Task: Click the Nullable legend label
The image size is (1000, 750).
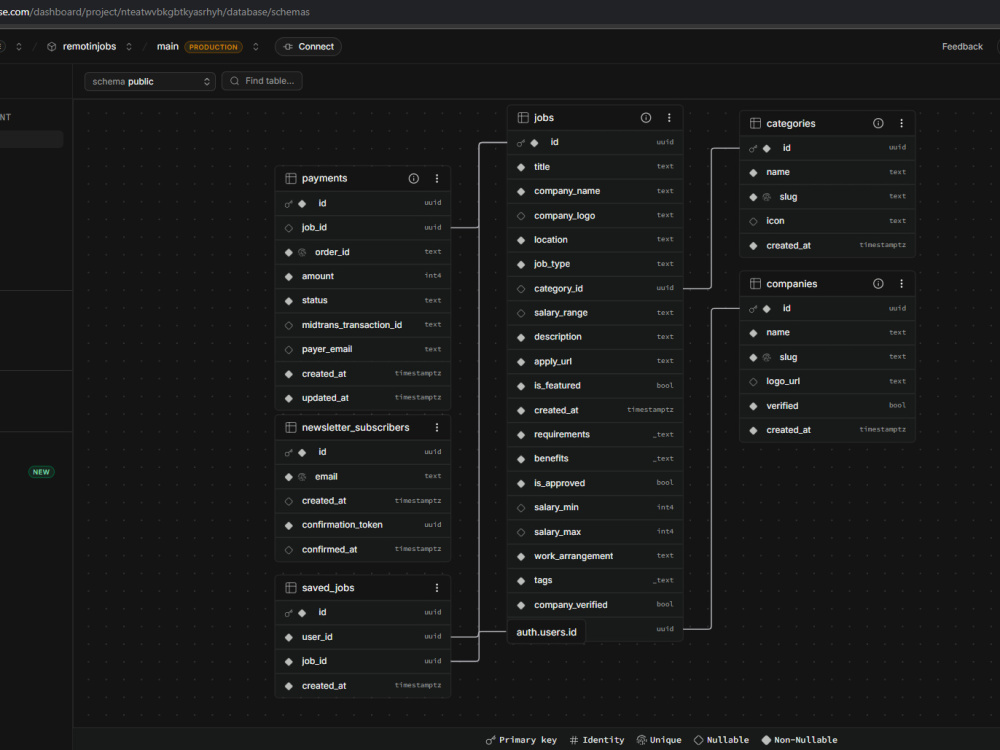Action: (728, 740)
